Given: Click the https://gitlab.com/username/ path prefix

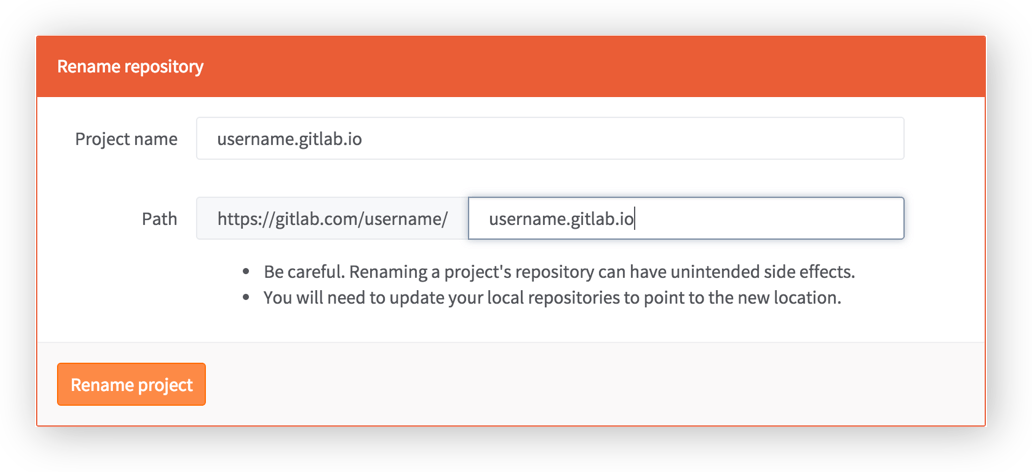Looking at the screenshot, I should 332,219.
